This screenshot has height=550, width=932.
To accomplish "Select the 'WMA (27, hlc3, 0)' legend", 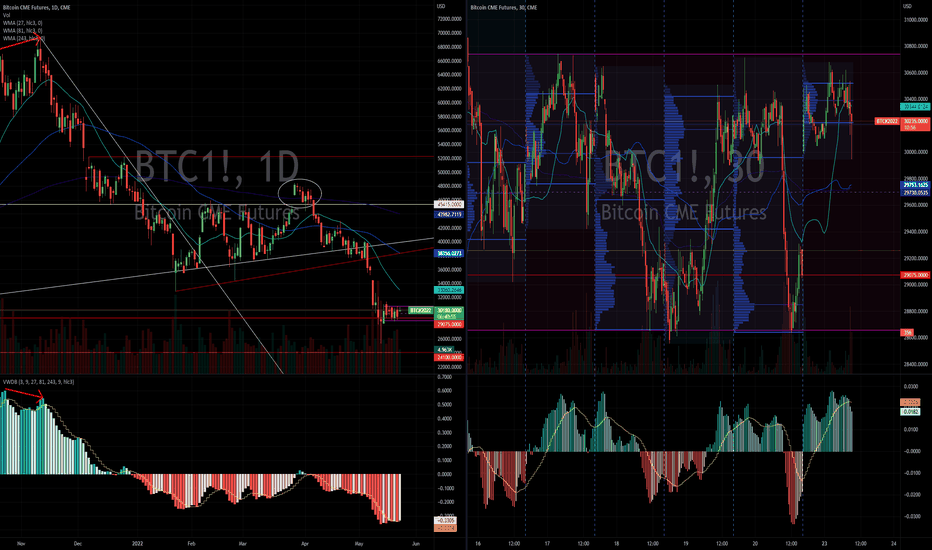I will tap(22, 23).
